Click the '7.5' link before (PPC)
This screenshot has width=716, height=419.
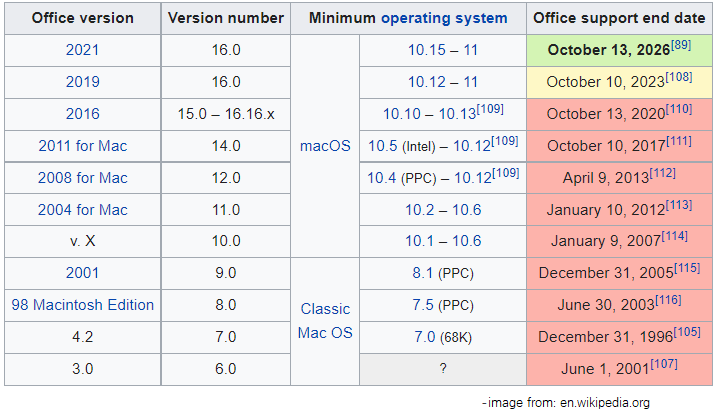pyautogui.click(x=423, y=304)
